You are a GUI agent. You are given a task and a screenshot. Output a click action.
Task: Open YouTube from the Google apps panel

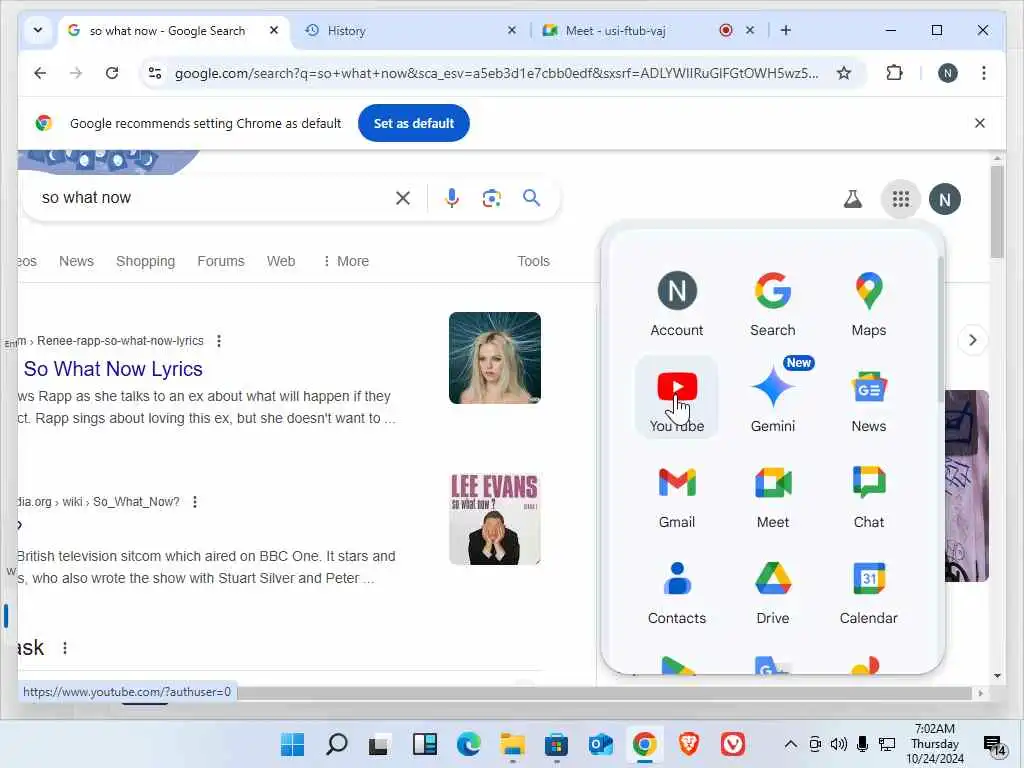(677, 397)
